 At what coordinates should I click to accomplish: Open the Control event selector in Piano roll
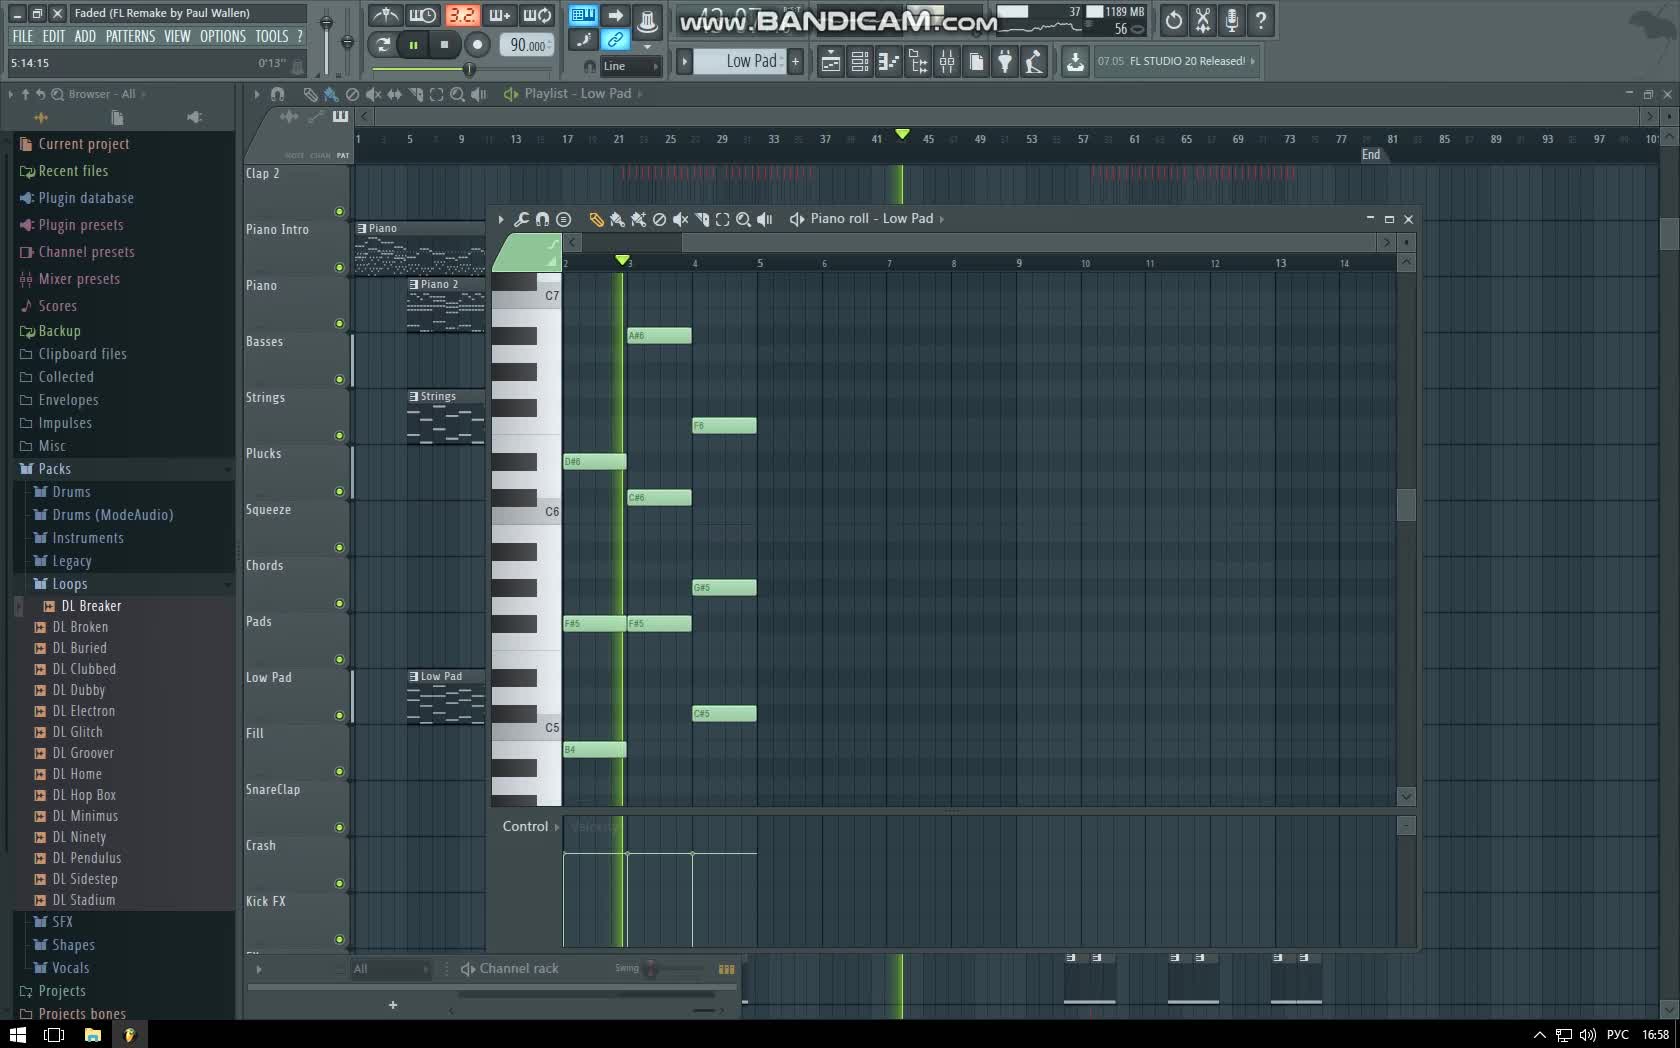click(530, 826)
